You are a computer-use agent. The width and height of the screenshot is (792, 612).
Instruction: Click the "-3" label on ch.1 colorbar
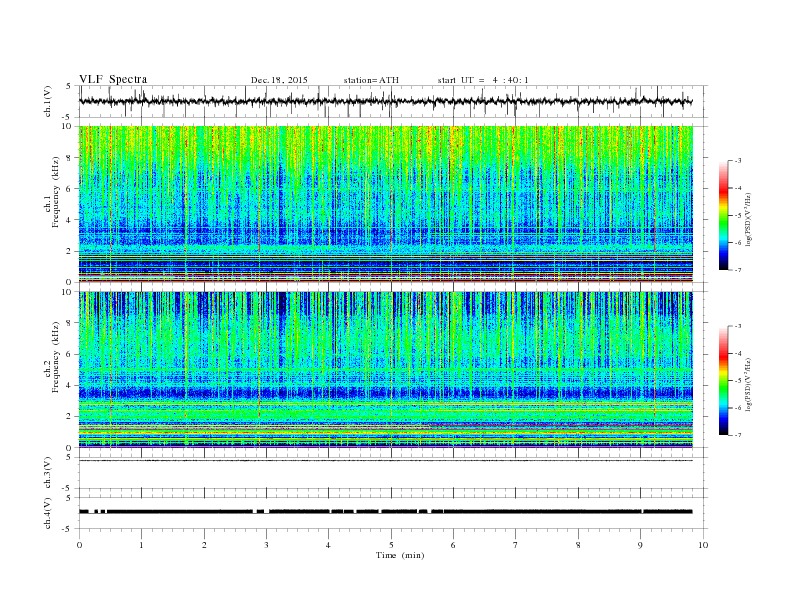tap(737, 161)
